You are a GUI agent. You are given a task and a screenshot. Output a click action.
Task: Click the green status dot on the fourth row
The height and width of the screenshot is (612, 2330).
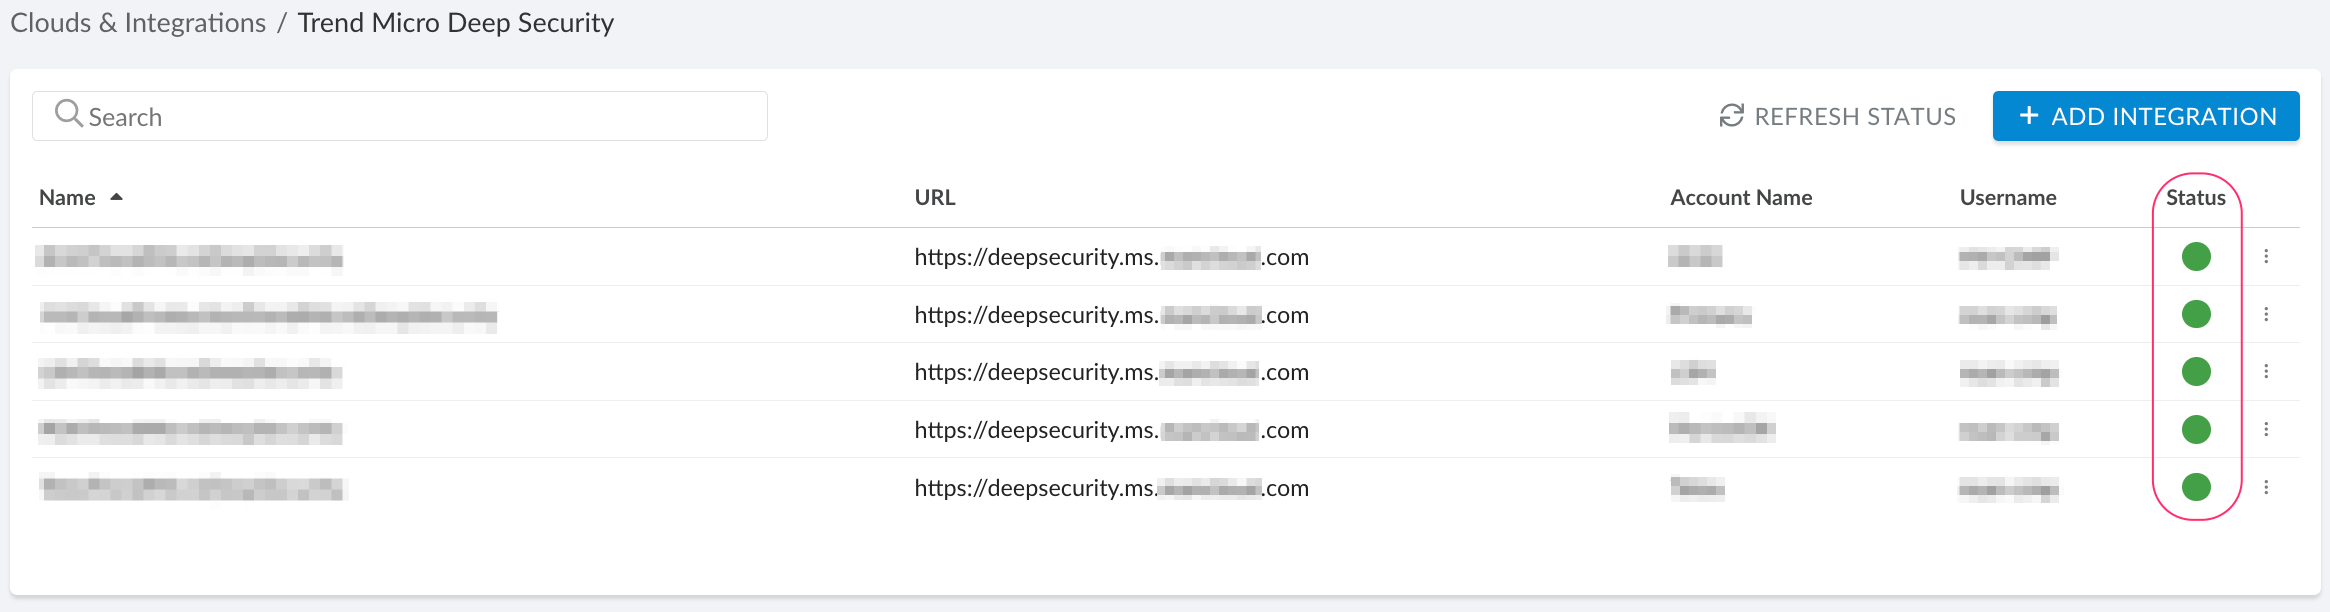click(2196, 430)
